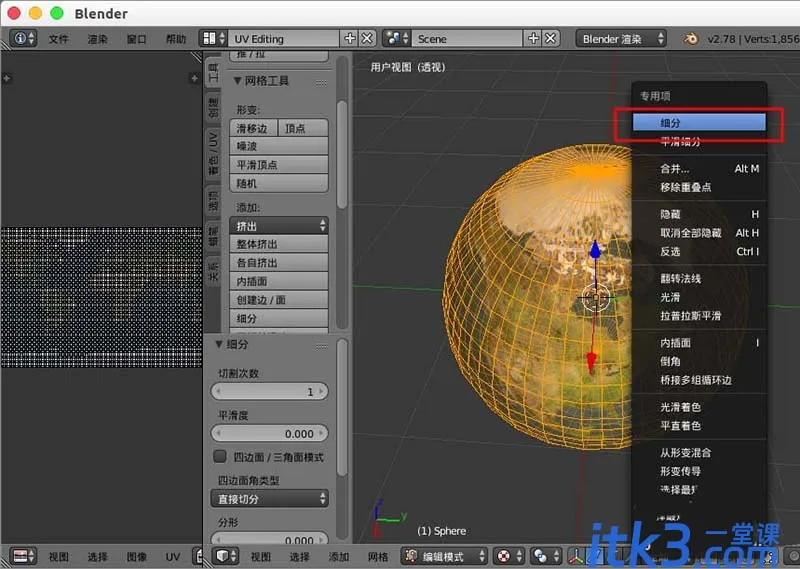
Task: Click the left plus region toggle in UV editor
Action: click(6, 78)
